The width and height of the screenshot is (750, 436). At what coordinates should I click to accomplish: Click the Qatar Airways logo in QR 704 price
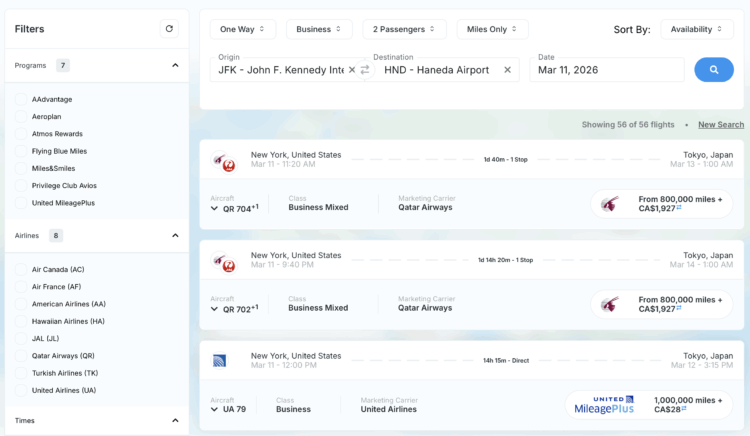[x=610, y=204]
